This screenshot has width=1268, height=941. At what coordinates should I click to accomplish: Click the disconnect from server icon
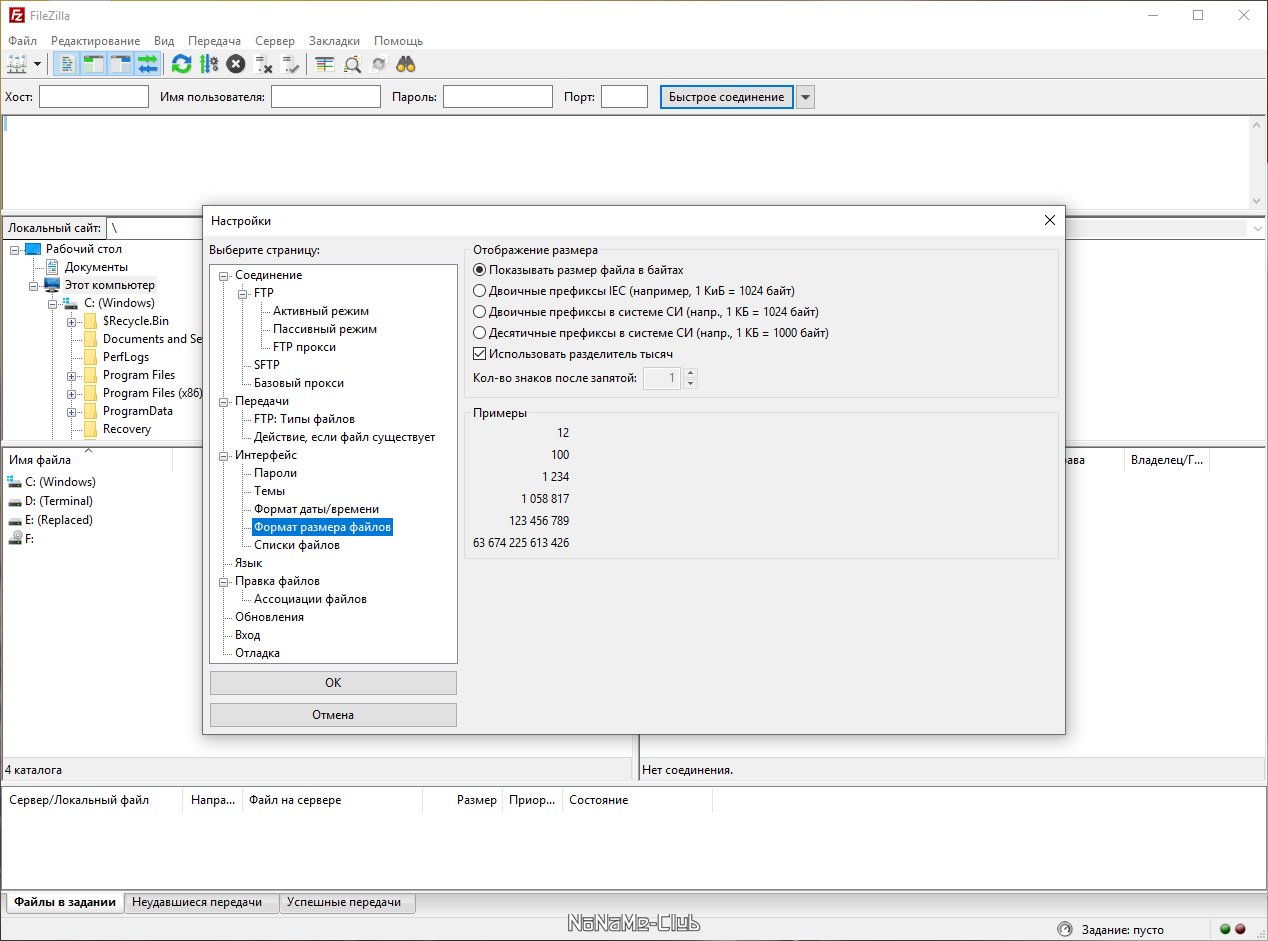pyautogui.click(x=264, y=64)
